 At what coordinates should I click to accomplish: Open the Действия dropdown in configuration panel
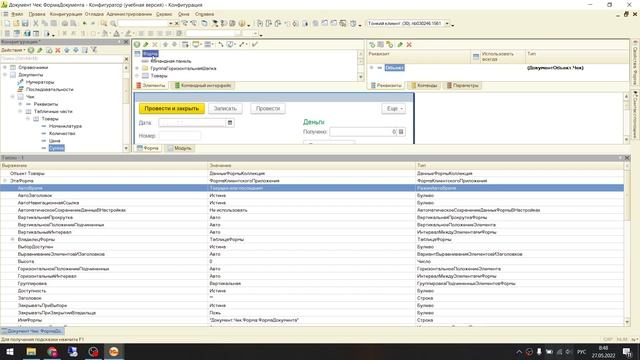(13, 50)
